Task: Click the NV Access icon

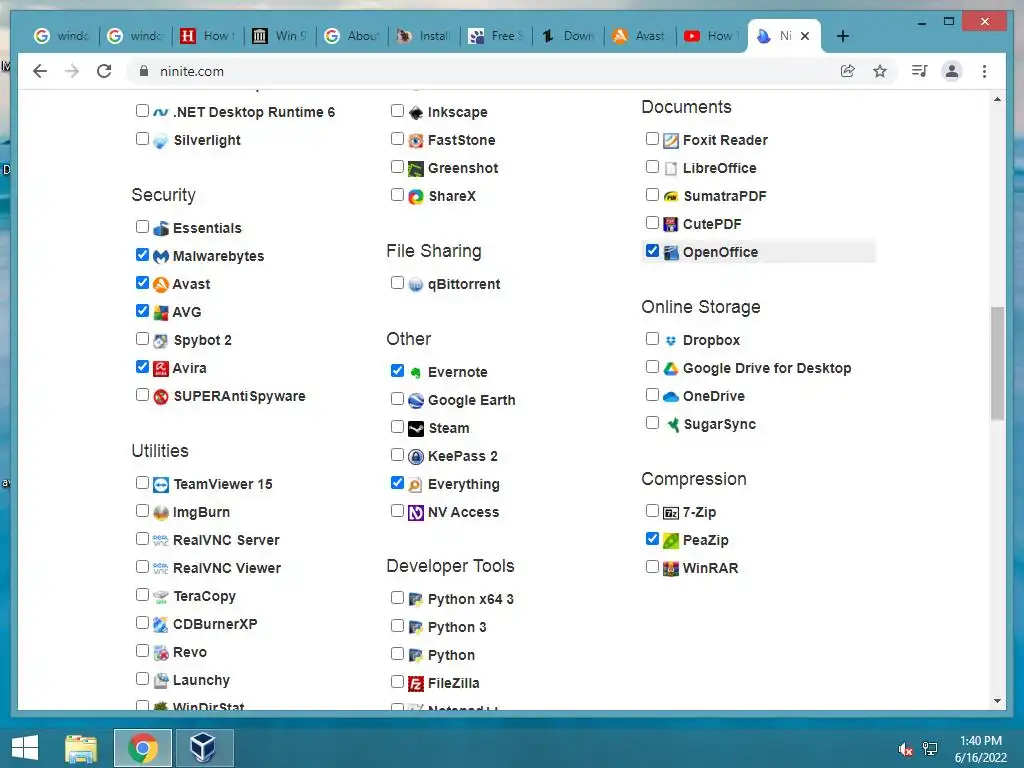Action: coord(415,513)
